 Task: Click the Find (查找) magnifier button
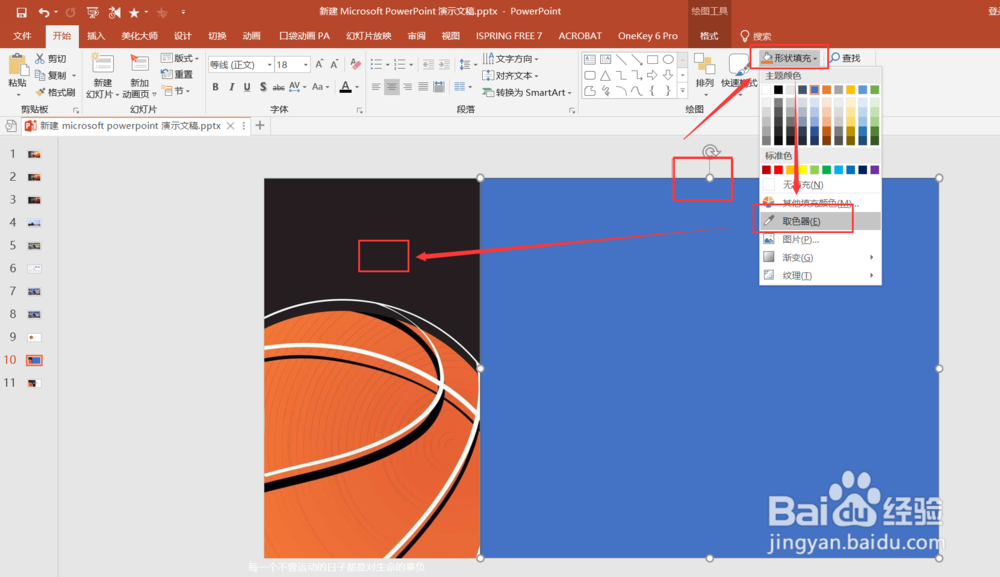point(844,58)
